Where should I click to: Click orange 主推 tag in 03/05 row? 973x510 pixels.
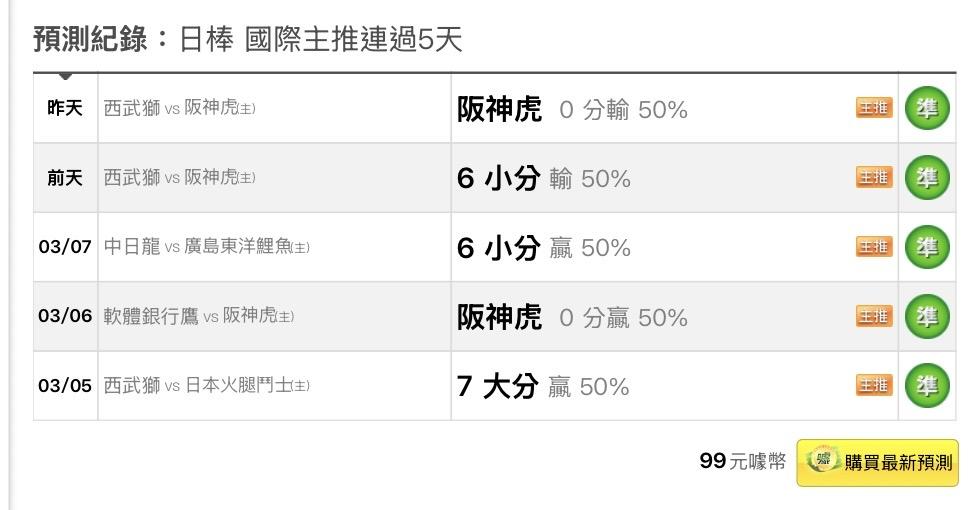pyautogui.click(x=874, y=385)
